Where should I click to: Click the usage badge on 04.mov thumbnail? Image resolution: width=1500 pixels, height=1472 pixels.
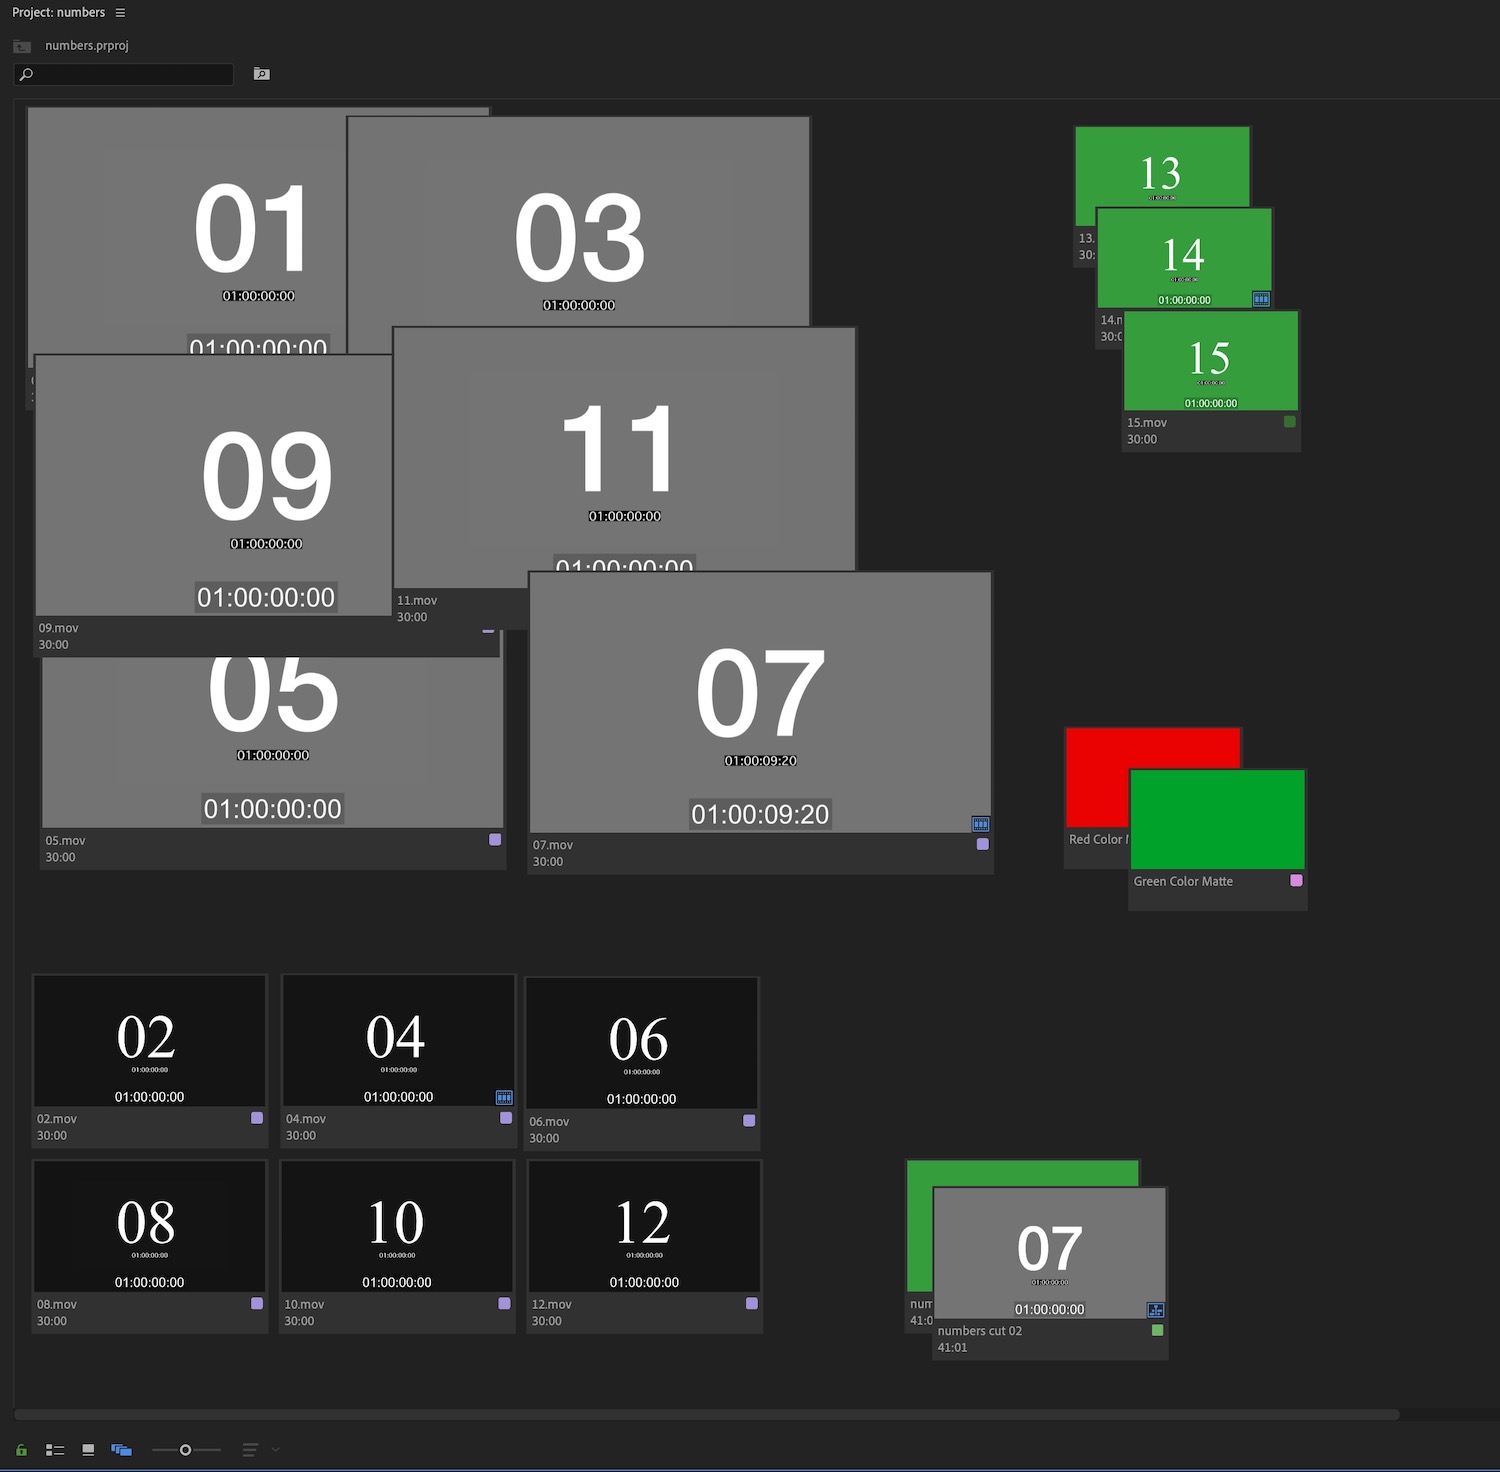coord(504,1097)
